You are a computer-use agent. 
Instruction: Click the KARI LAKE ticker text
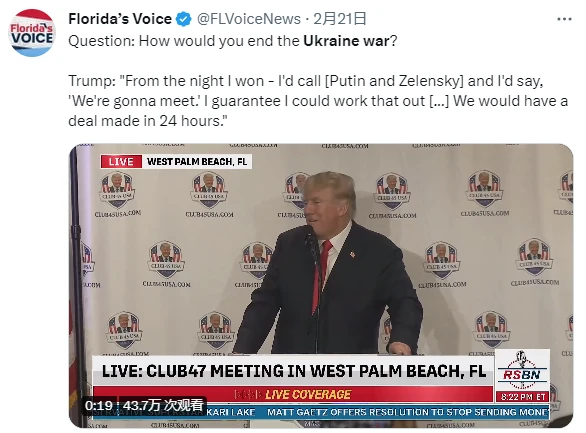click(231, 412)
